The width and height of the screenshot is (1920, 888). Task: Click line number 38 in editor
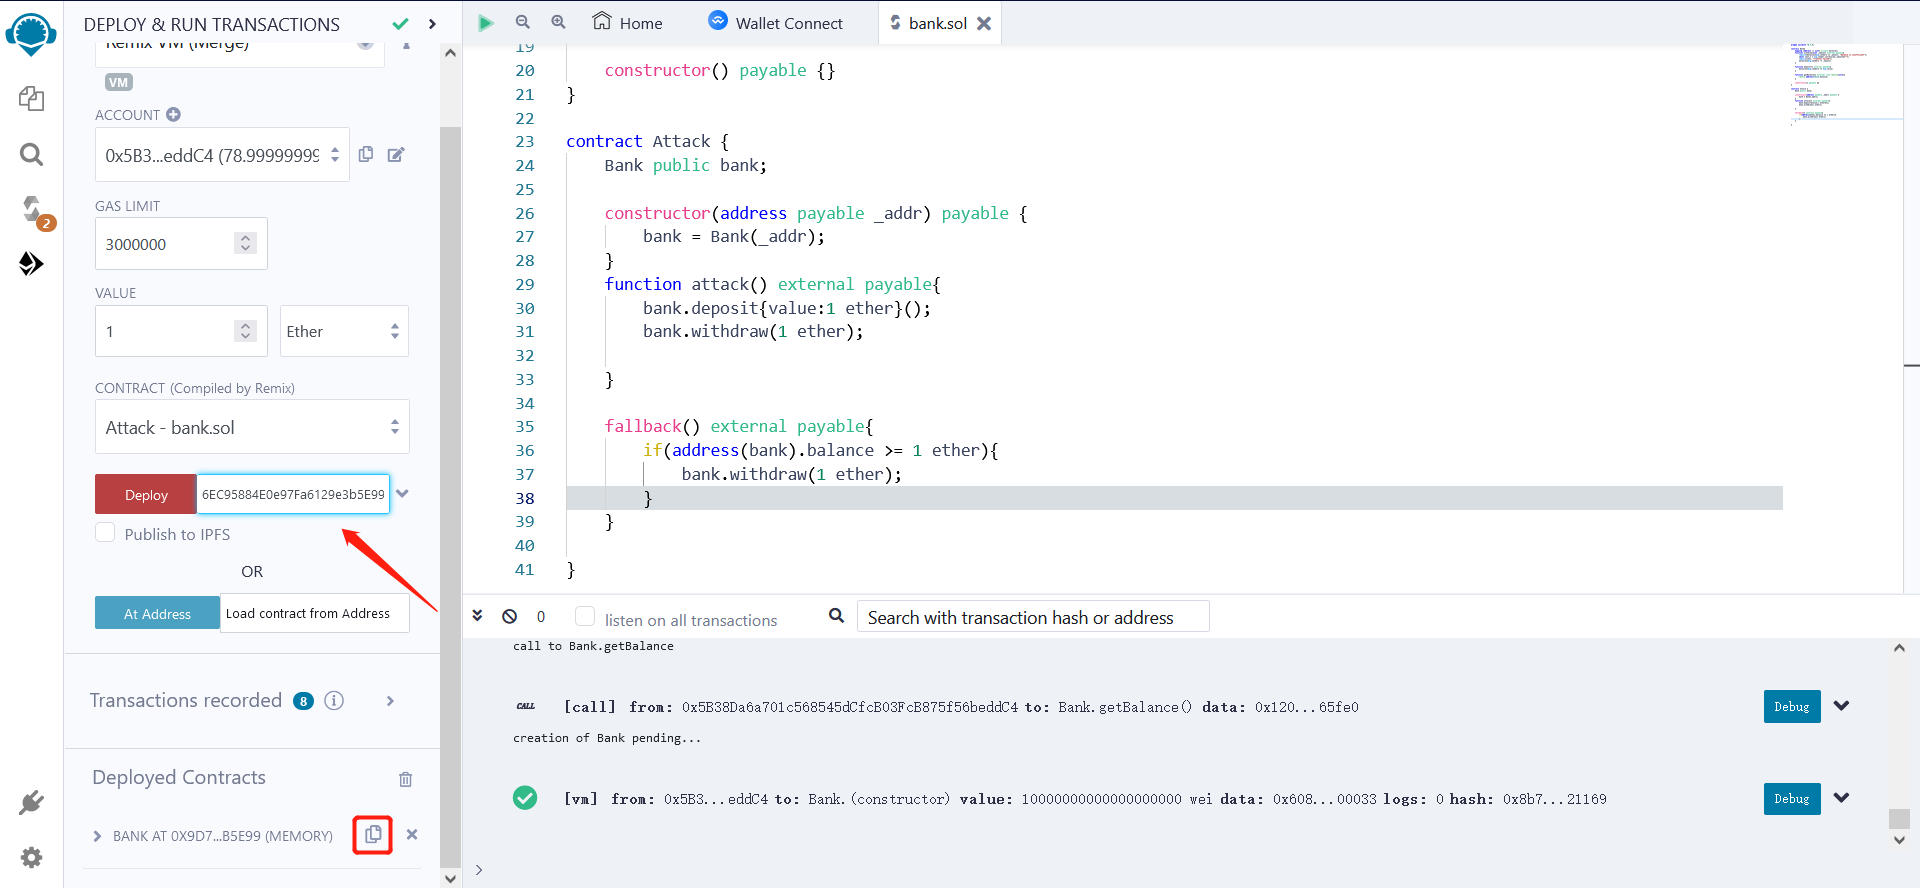525,498
